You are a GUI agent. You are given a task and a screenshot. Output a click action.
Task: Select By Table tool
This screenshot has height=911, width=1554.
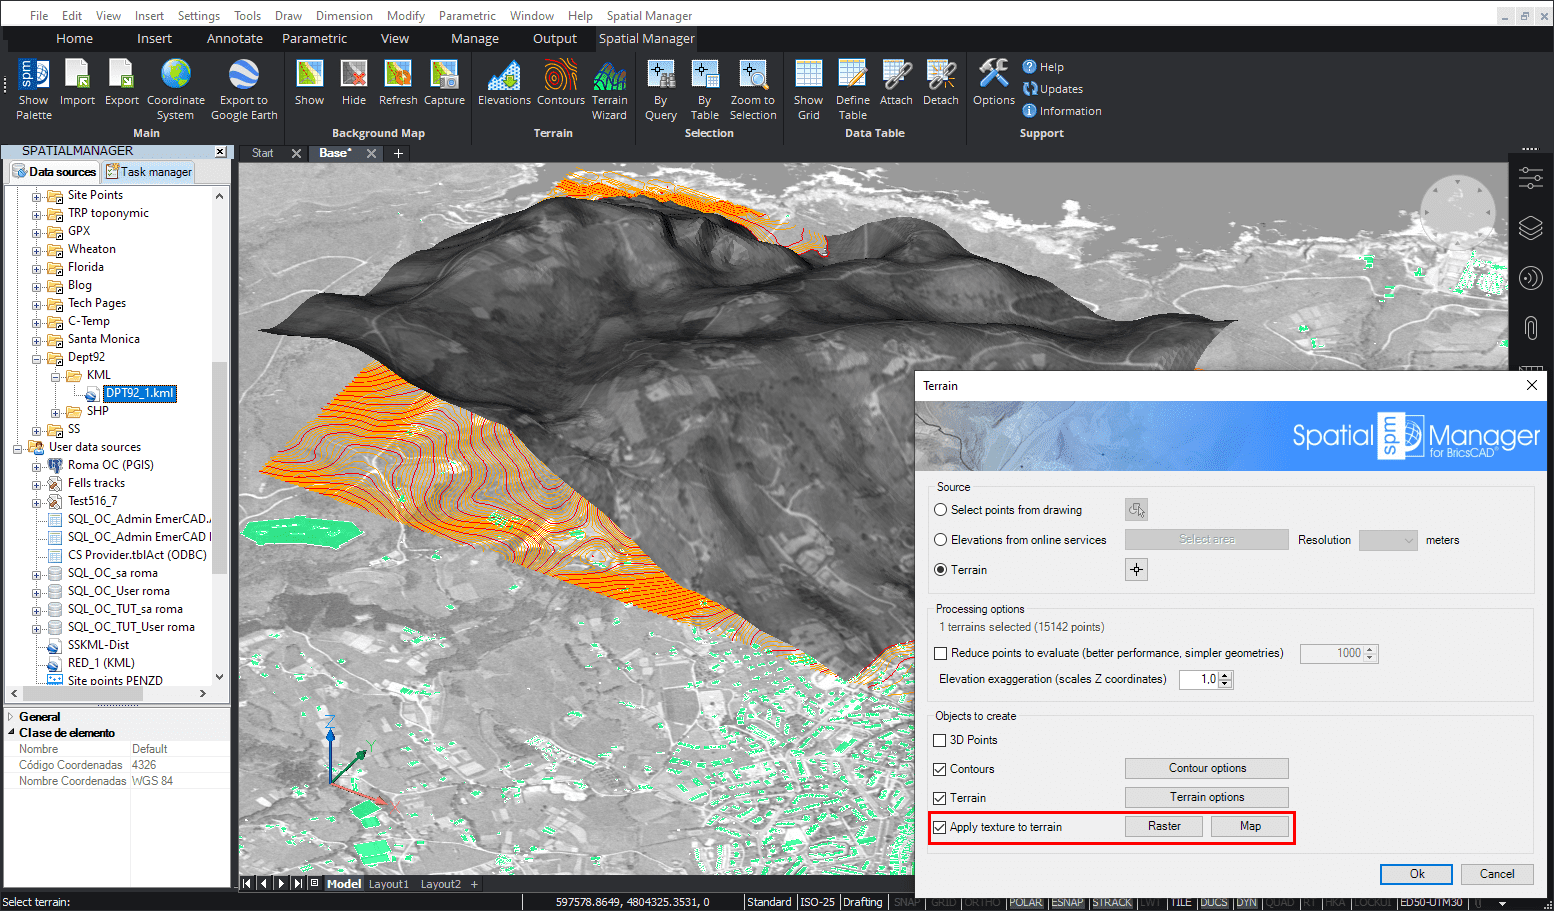tap(705, 89)
